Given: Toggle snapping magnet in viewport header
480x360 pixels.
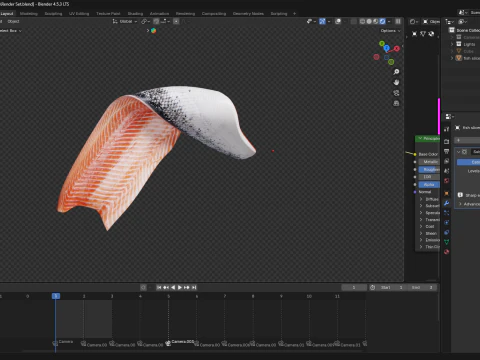Looking at the screenshot, I should tap(156, 21).
